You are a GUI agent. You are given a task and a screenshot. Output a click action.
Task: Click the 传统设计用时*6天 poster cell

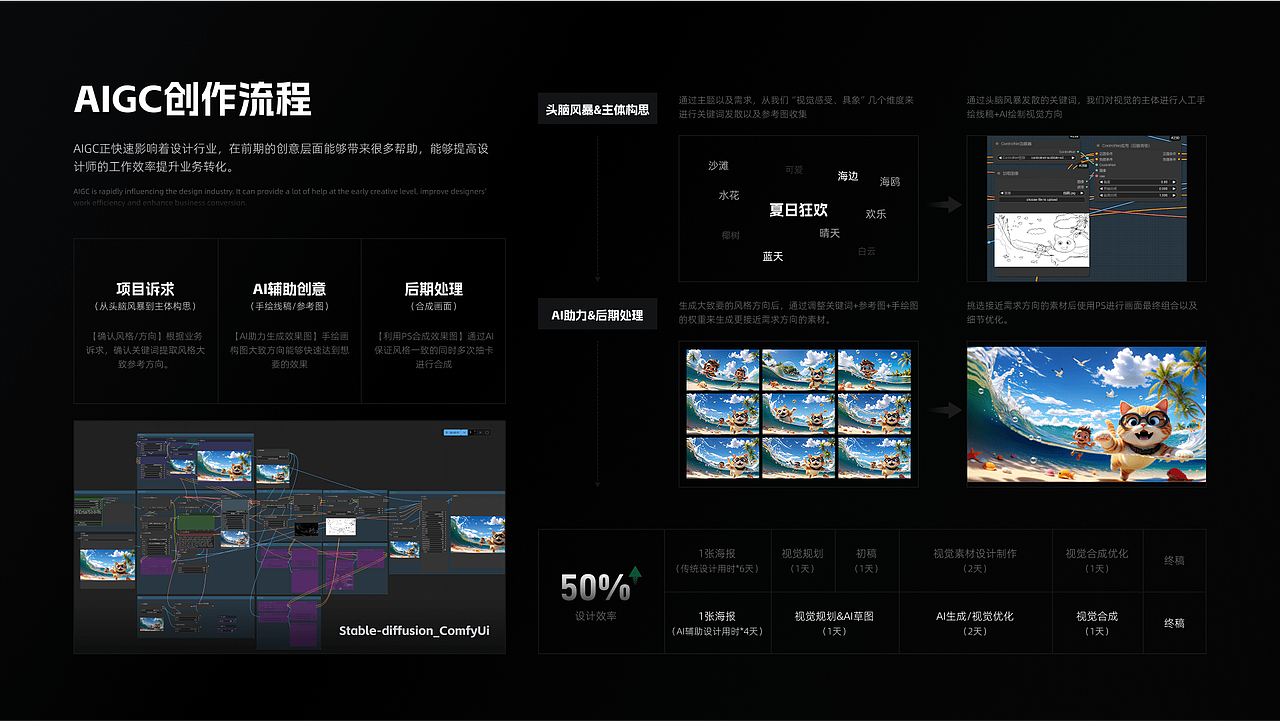click(718, 561)
